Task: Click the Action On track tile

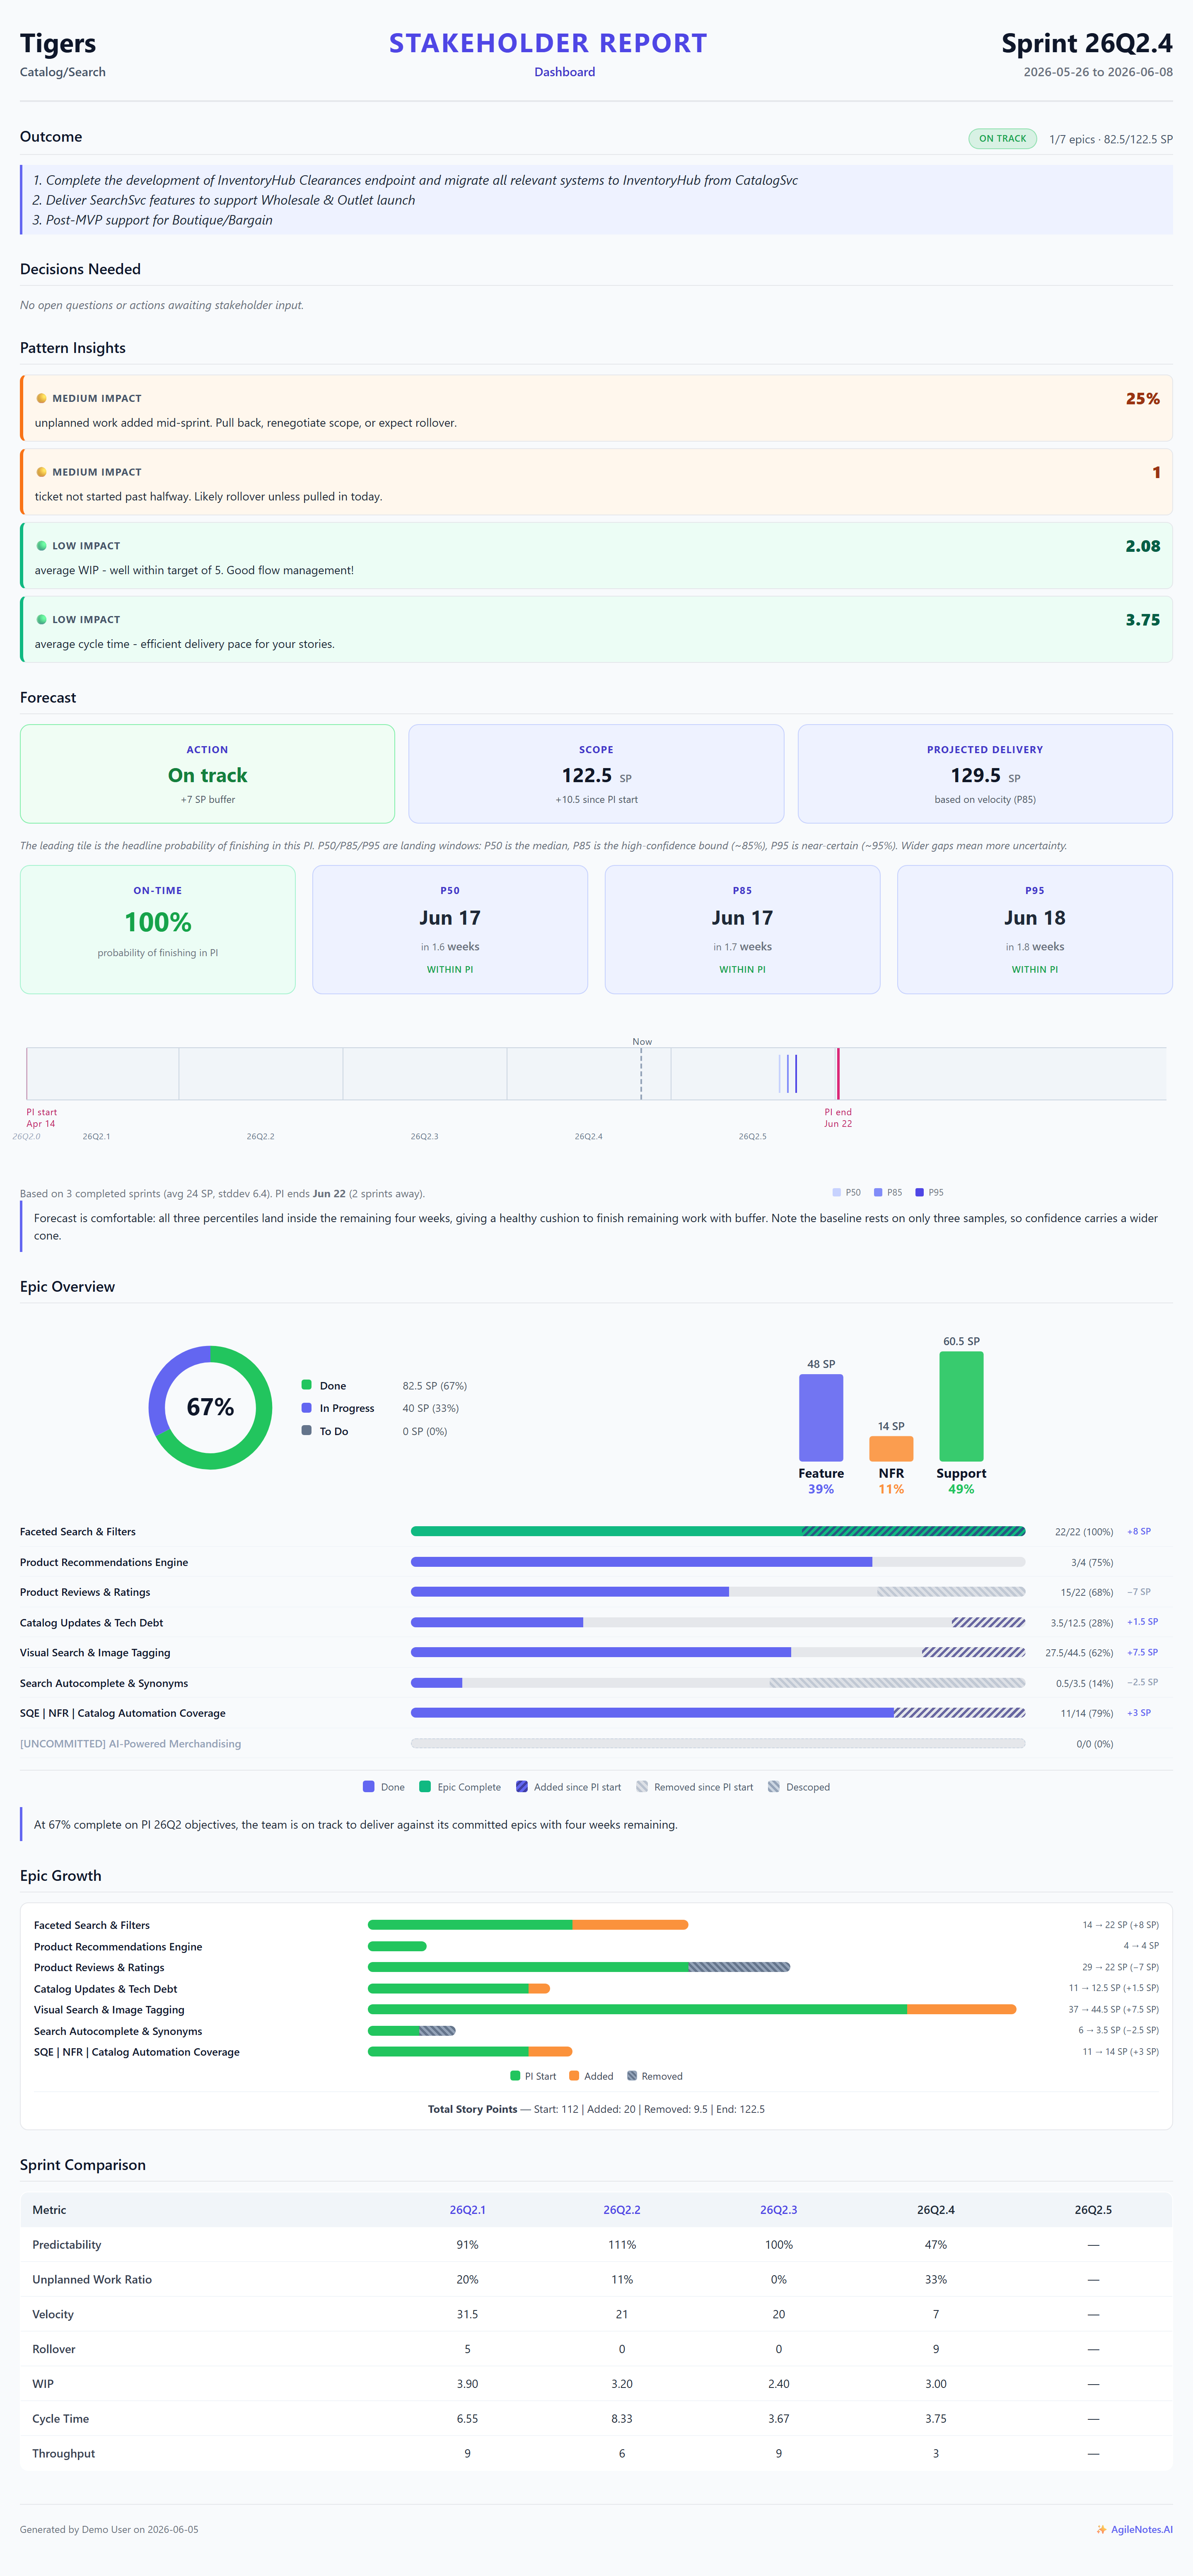Action: pos(207,774)
